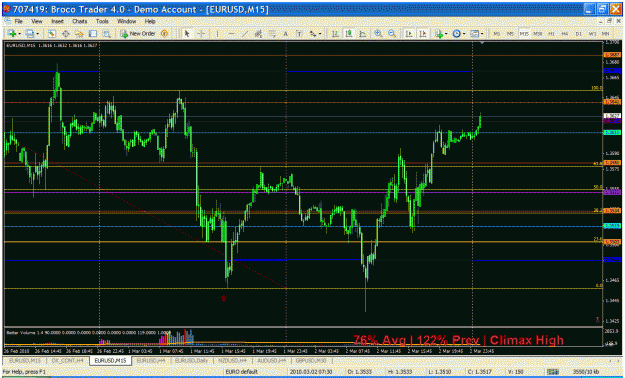
Task: Switch to the EURUSD,H4 chart tab
Action: tap(151, 360)
